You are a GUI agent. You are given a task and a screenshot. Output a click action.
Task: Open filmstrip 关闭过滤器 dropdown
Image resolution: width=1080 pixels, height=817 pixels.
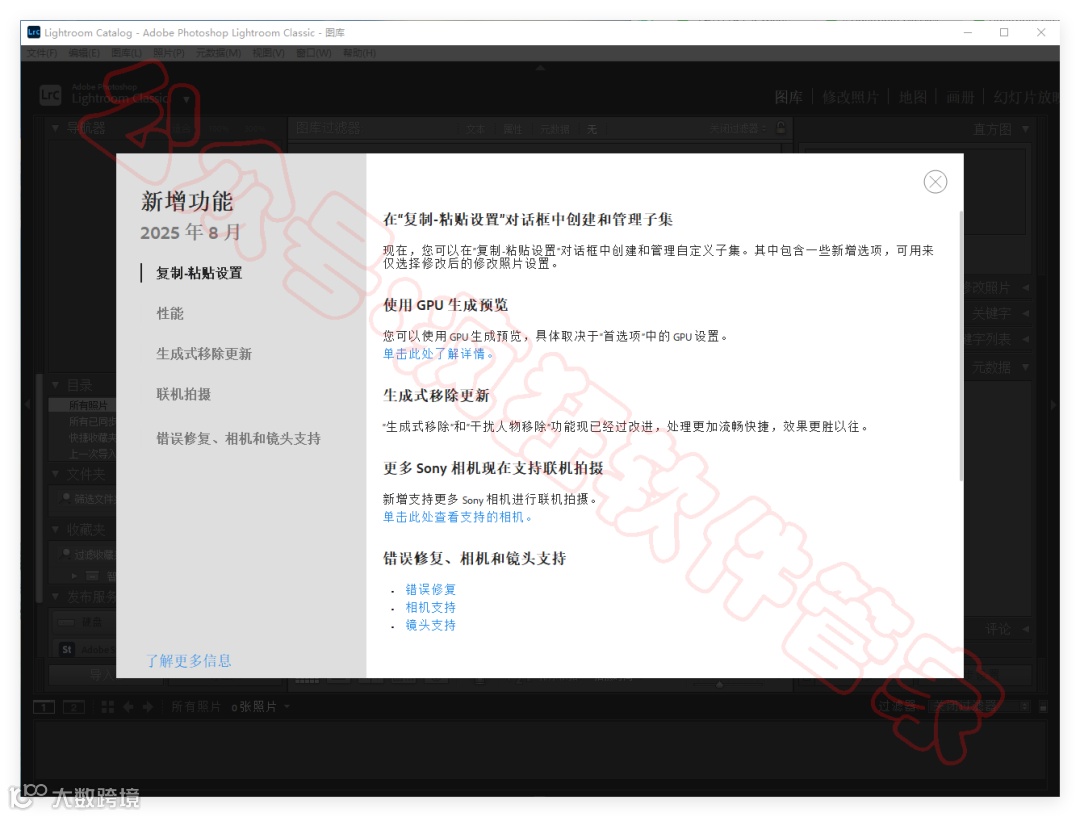(x=978, y=706)
